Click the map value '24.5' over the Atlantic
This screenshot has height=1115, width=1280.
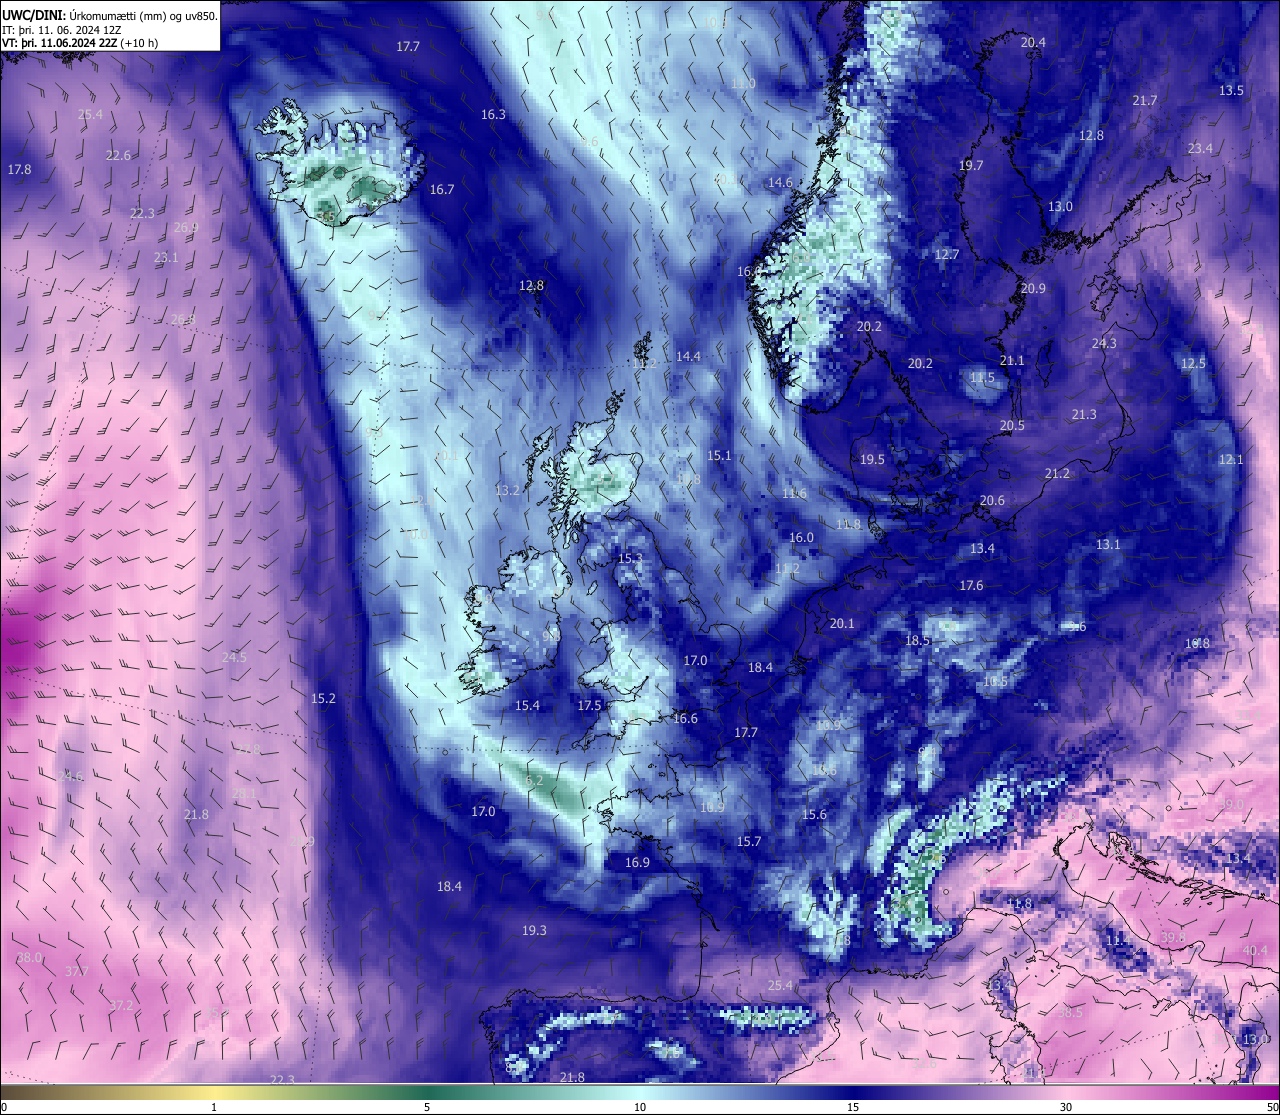[x=234, y=658]
